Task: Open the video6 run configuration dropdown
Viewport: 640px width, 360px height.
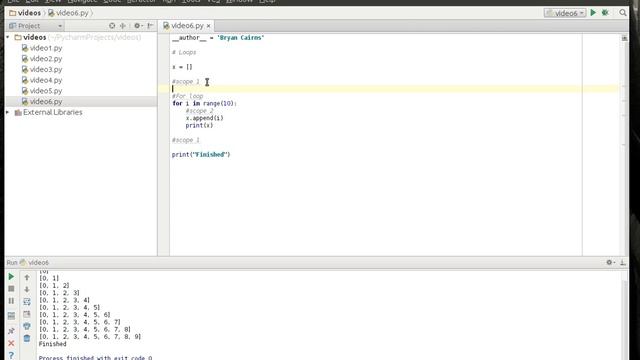Action: click(565, 13)
